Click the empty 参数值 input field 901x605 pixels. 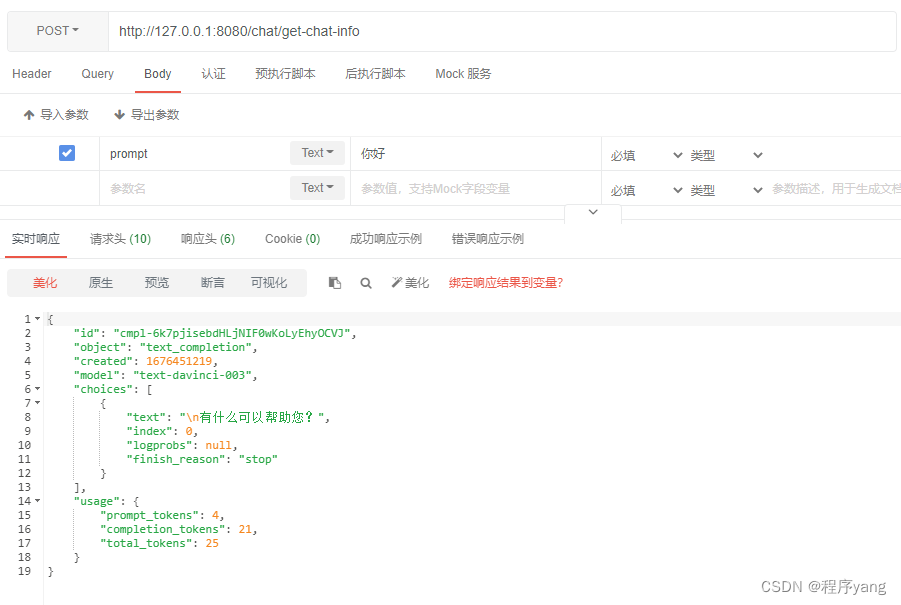pyautogui.click(x=476, y=188)
